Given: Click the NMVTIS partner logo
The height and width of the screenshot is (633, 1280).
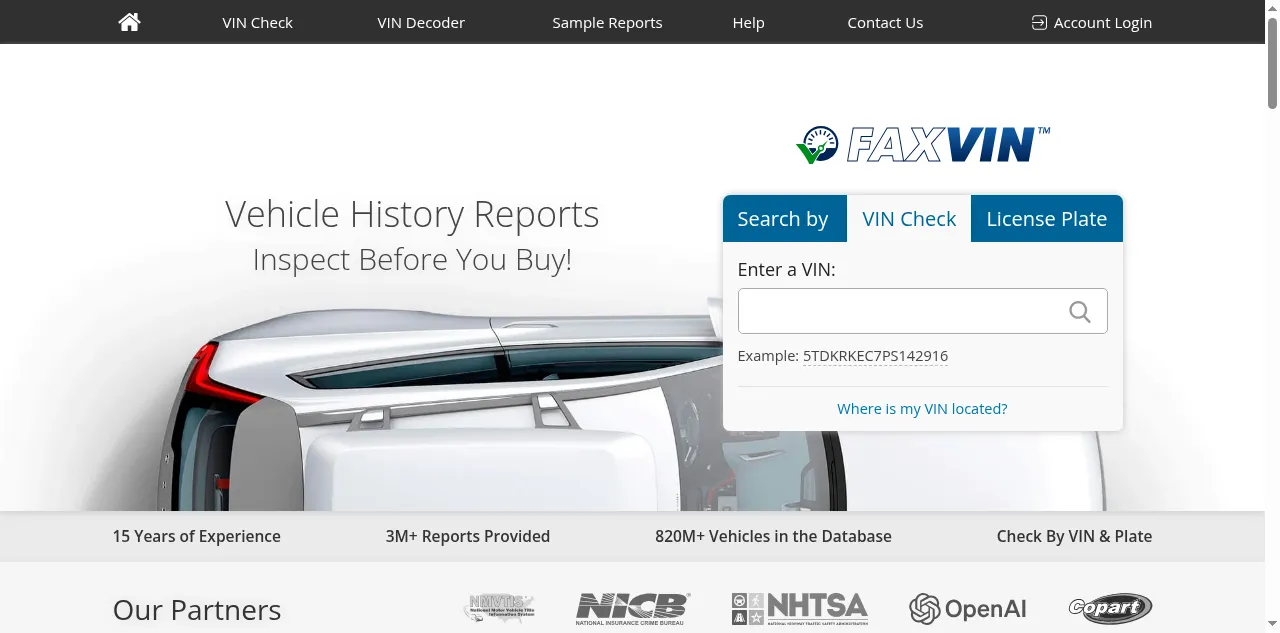Looking at the screenshot, I should coord(499,607).
